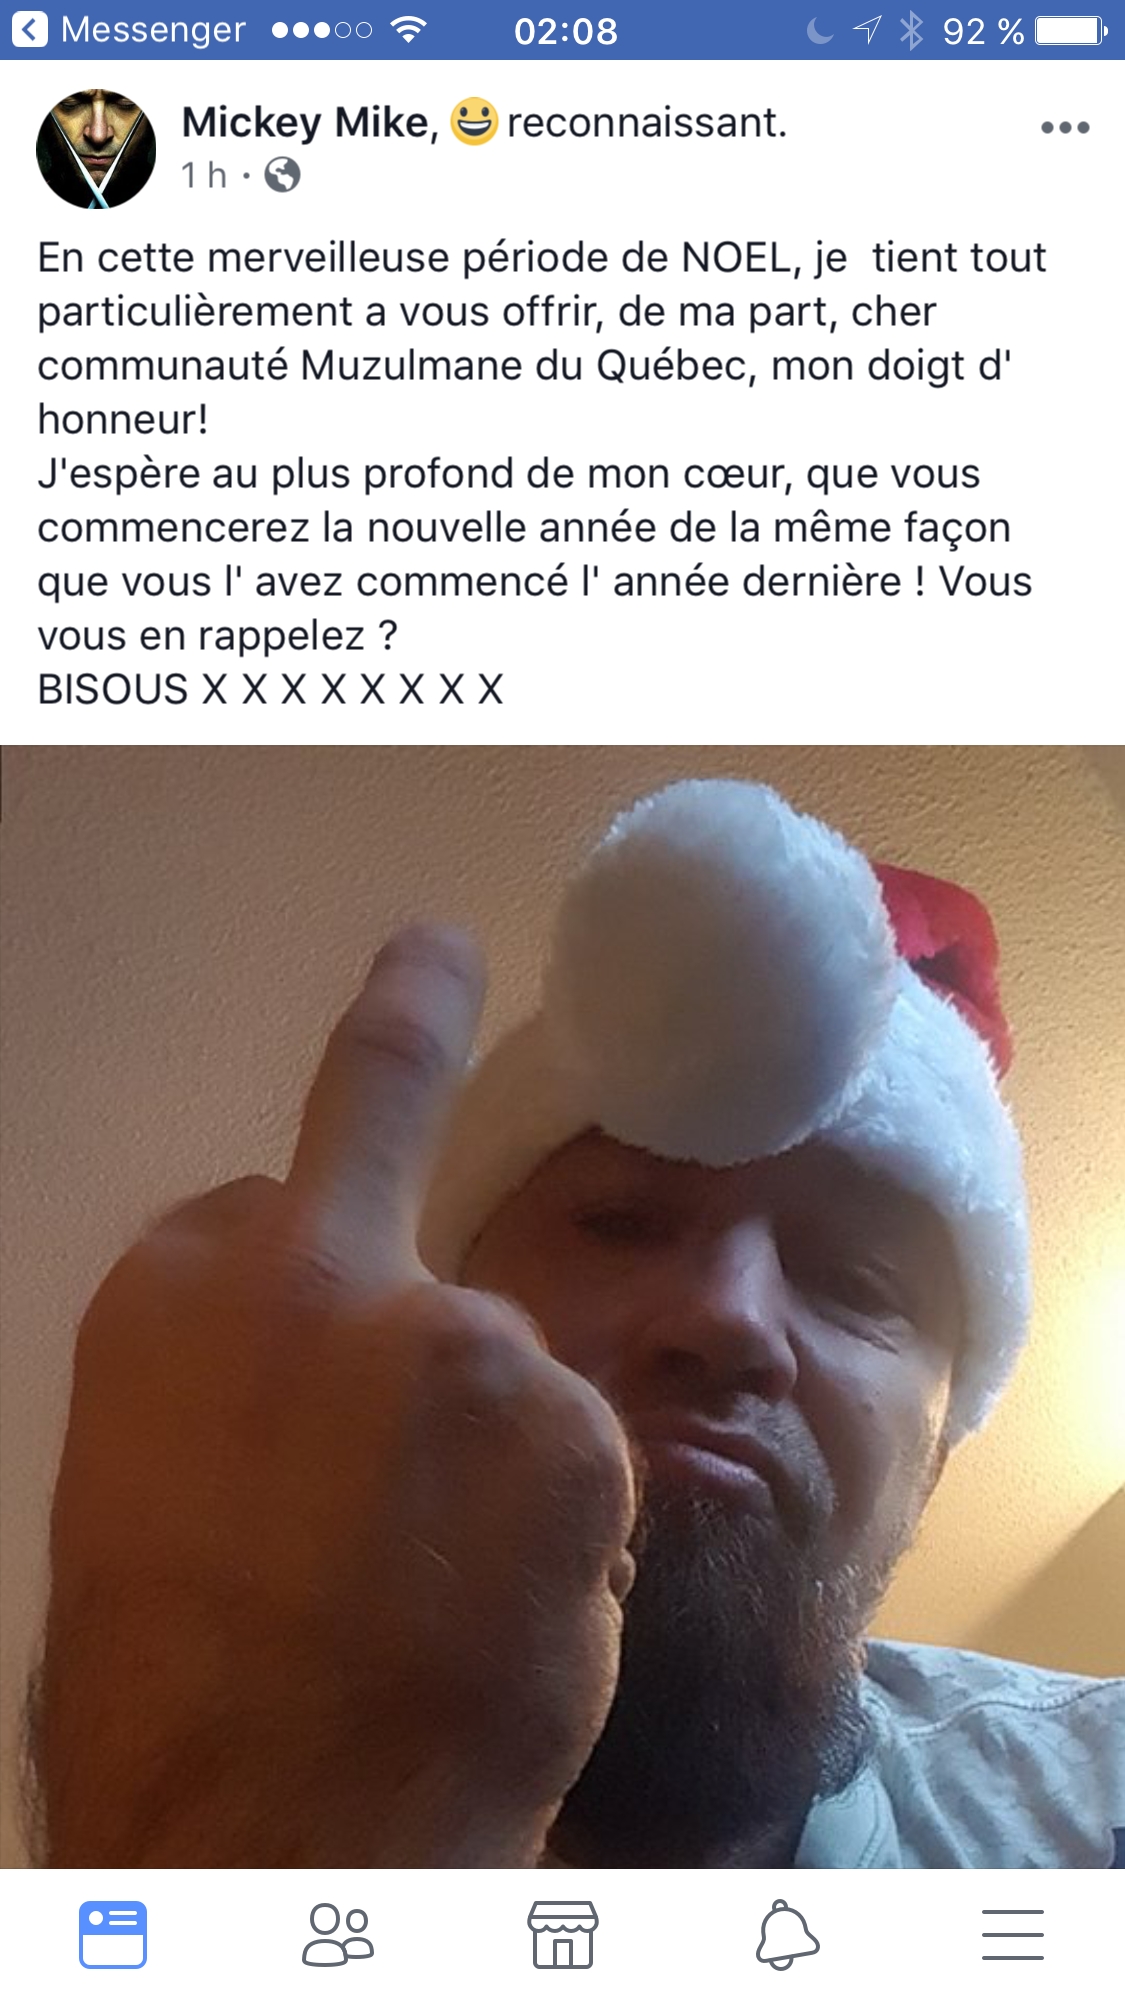Viewport: 1125px width, 2001px height.
Task: Tap the '1 h' post timestamp
Action: pyautogui.click(x=204, y=175)
